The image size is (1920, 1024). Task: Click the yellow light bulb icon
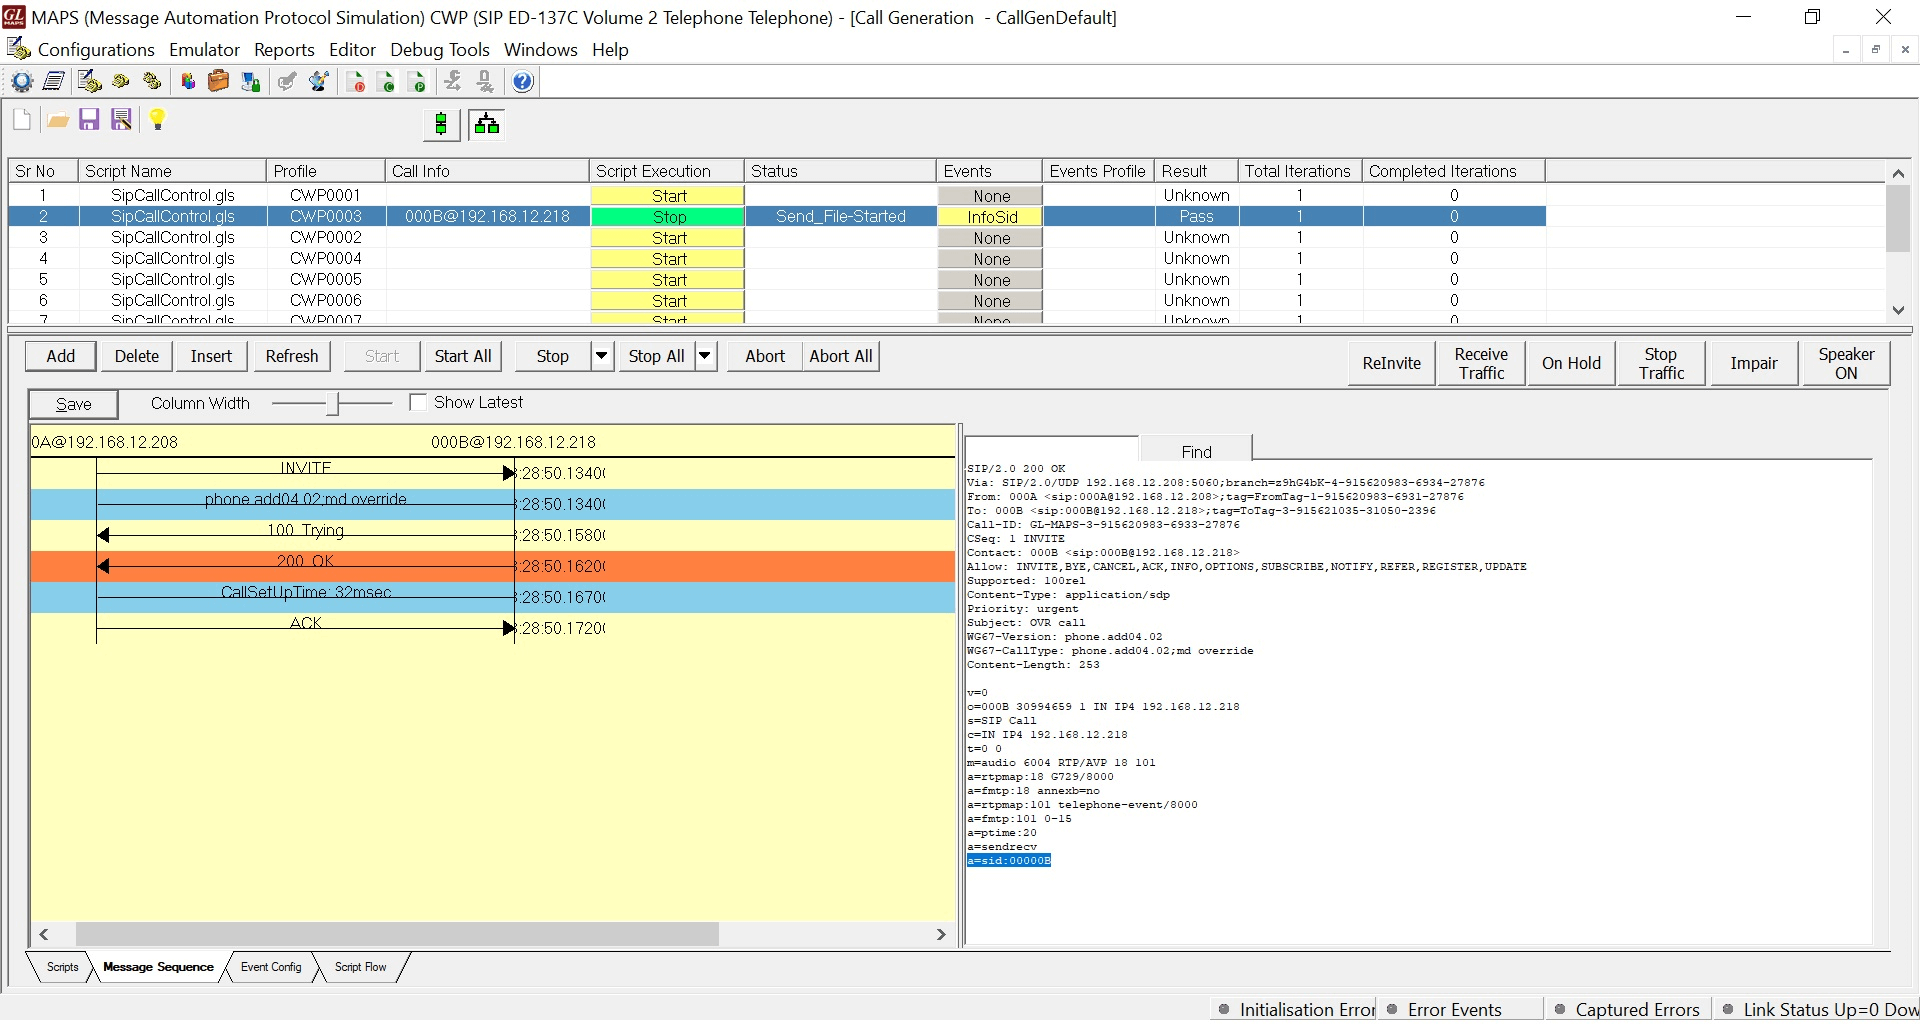tap(157, 120)
